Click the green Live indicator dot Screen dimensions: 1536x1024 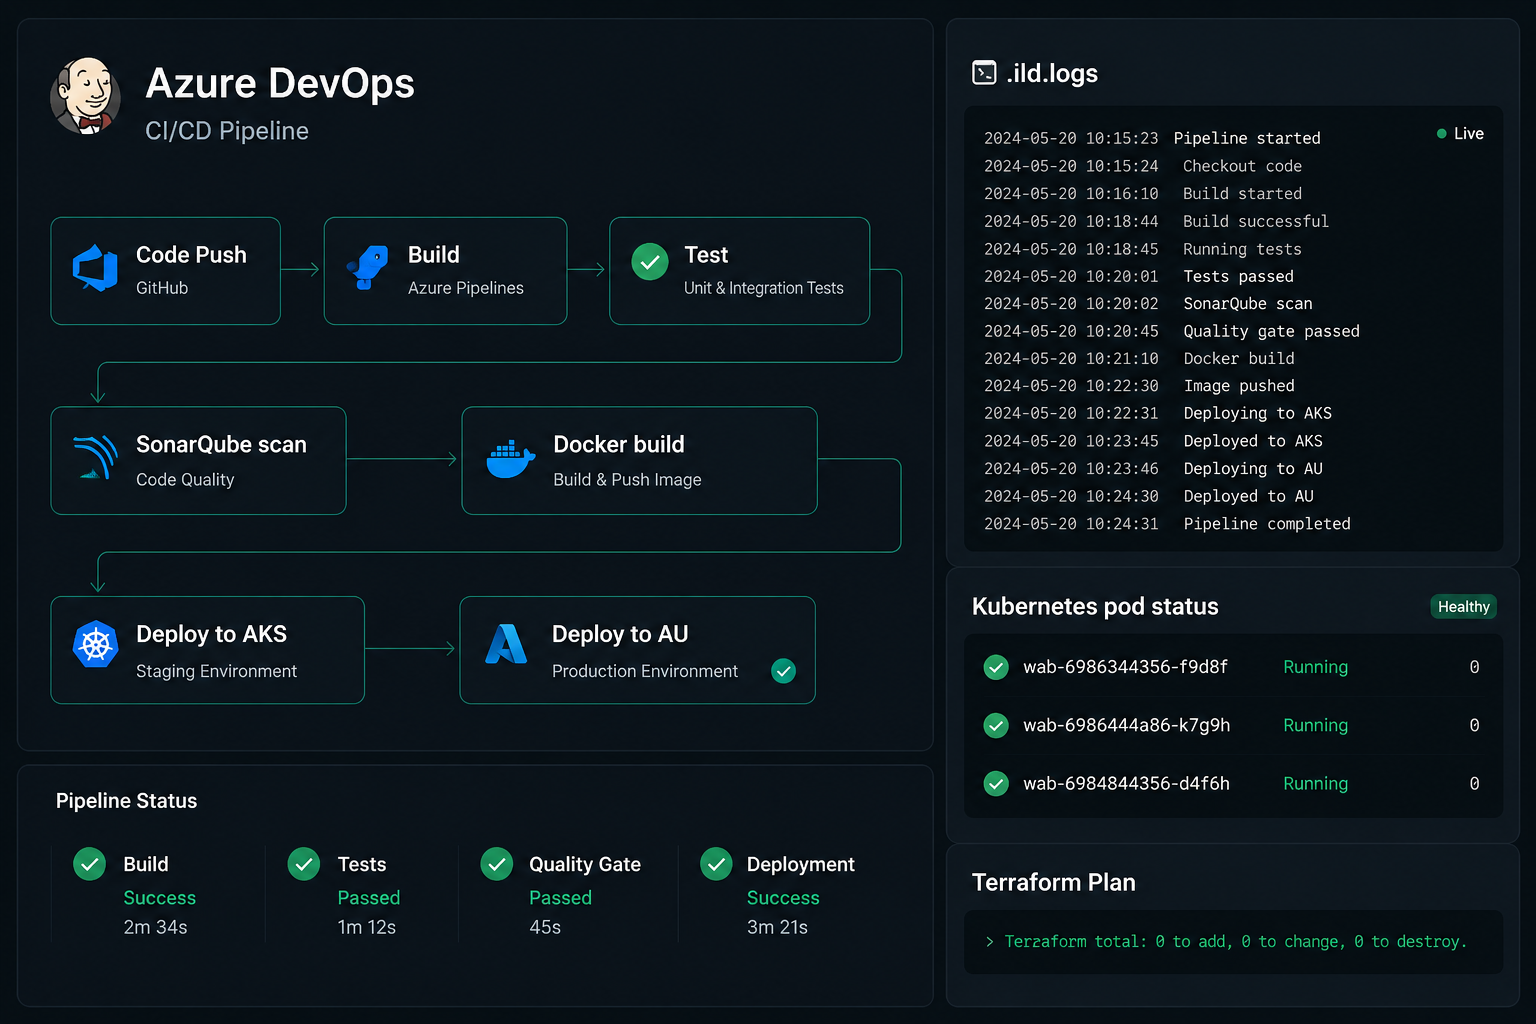coord(1441,133)
